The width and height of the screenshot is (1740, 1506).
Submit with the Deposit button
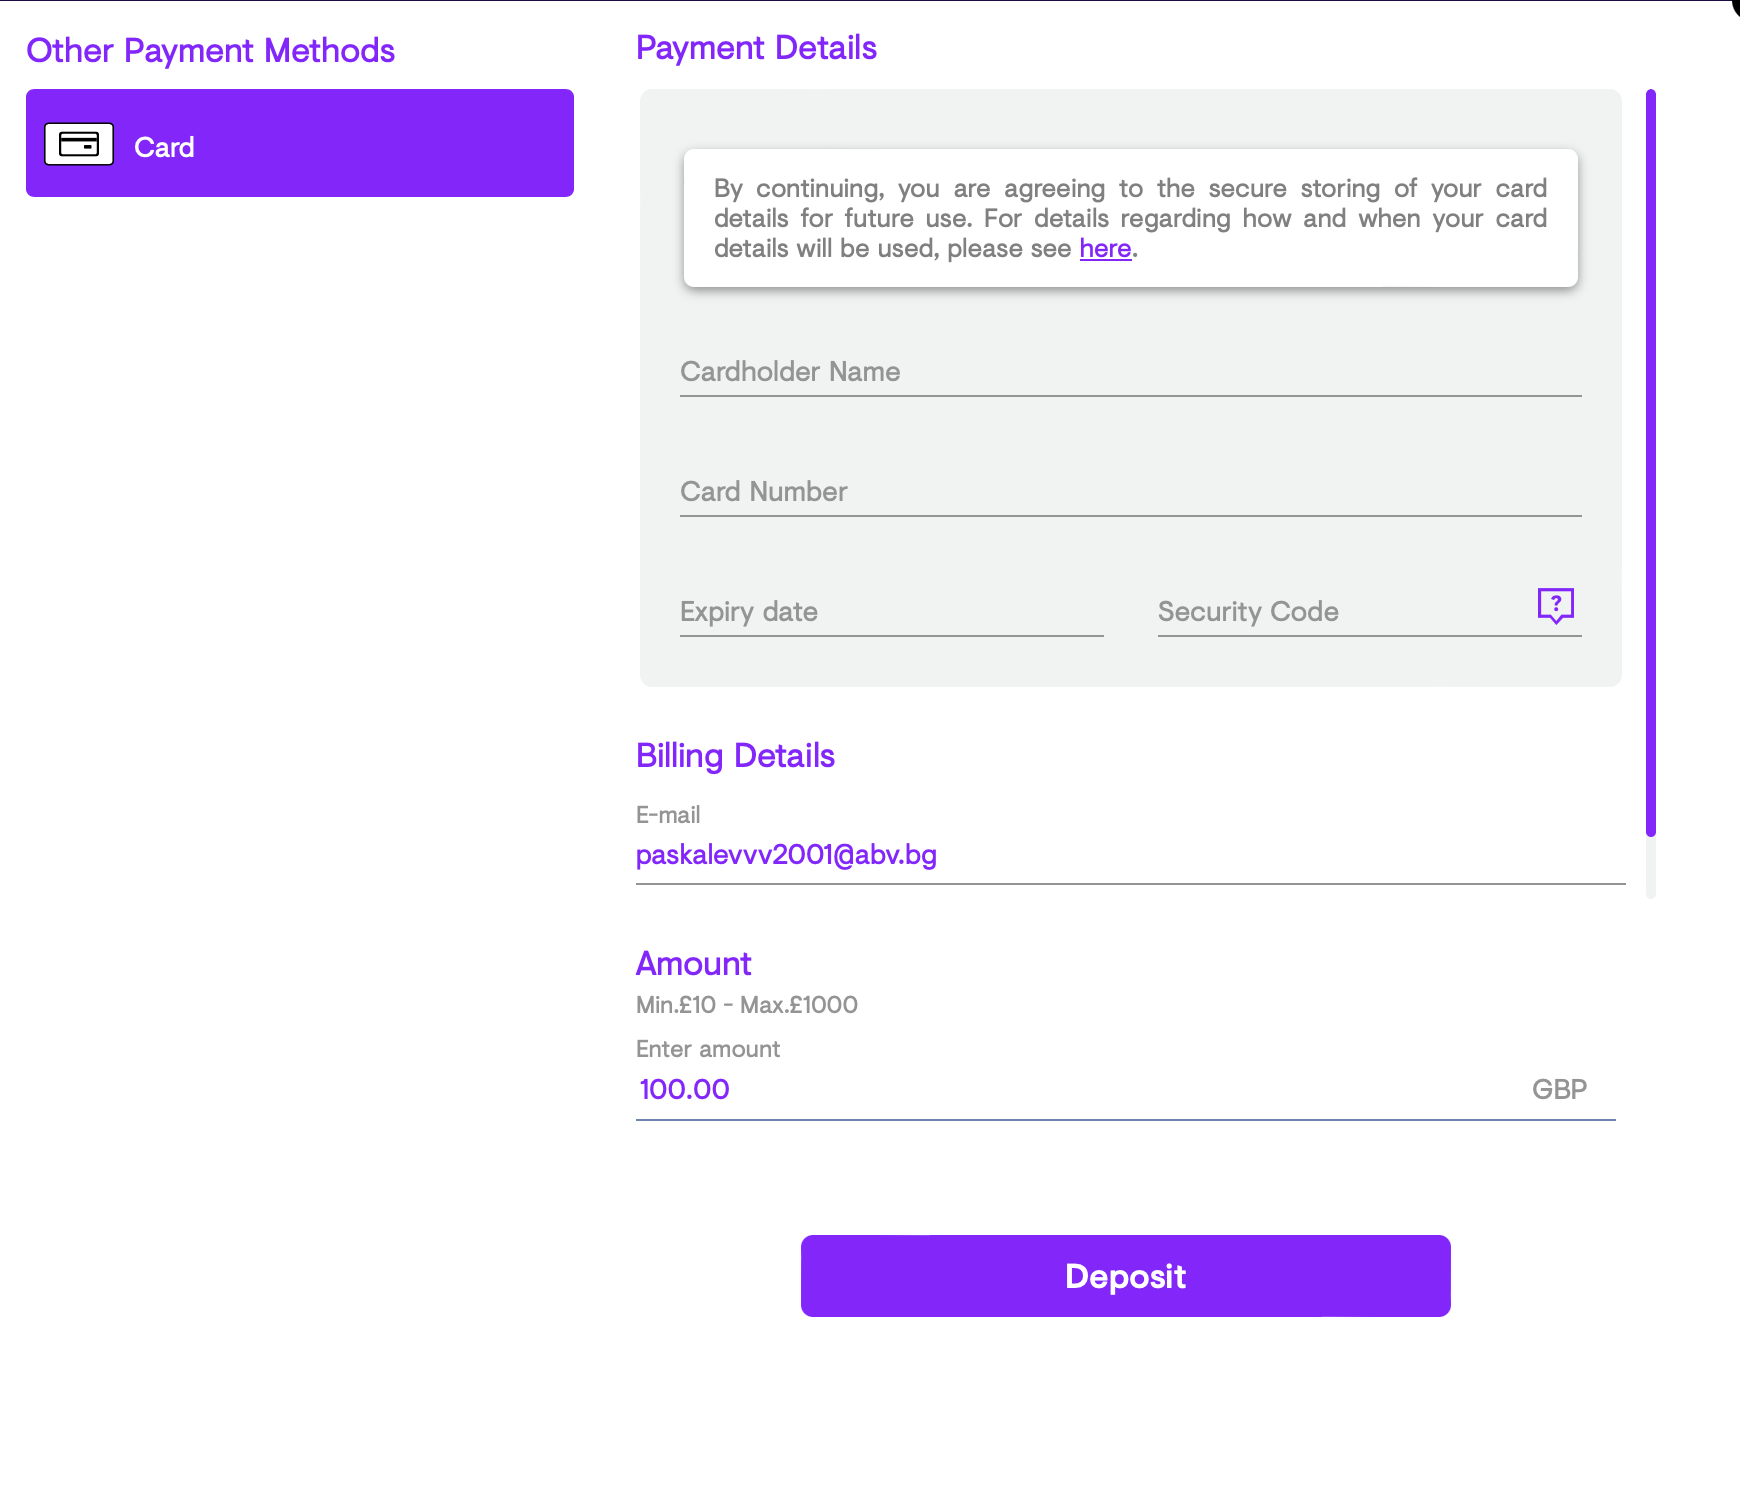[x=1126, y=1276]
